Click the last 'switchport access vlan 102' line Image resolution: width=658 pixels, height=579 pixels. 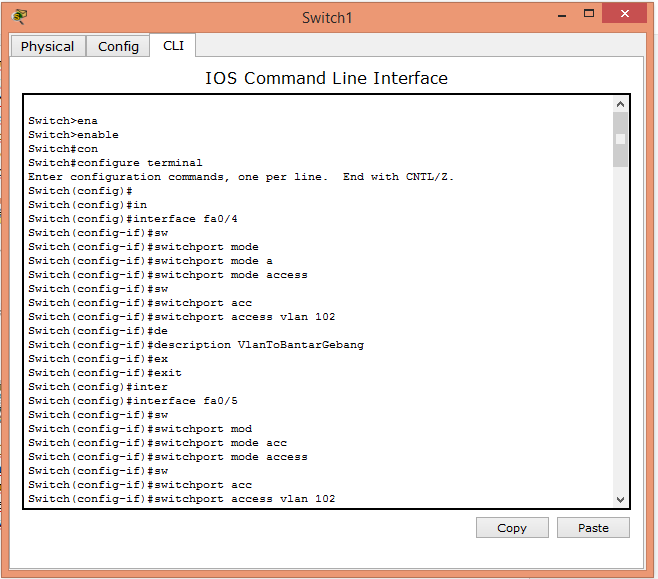(182, 499)
